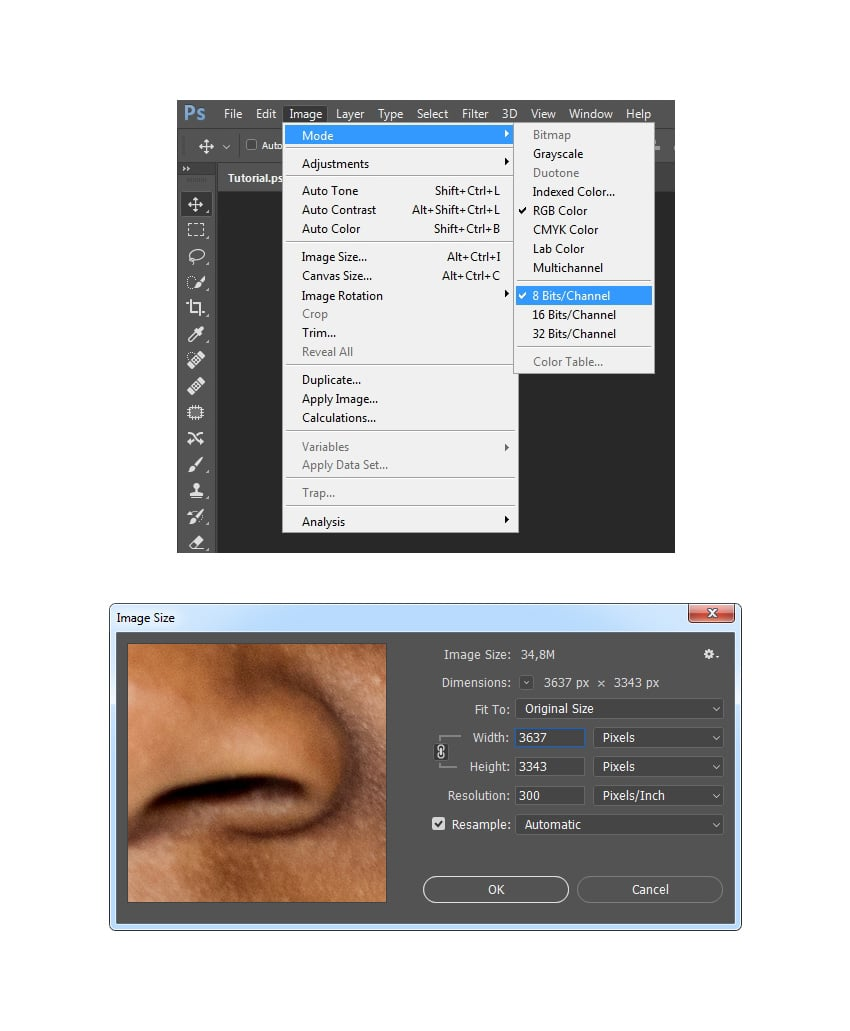Open the Edit menu
This screenshot has width=850, height=1031.
[x=266, y=114]
